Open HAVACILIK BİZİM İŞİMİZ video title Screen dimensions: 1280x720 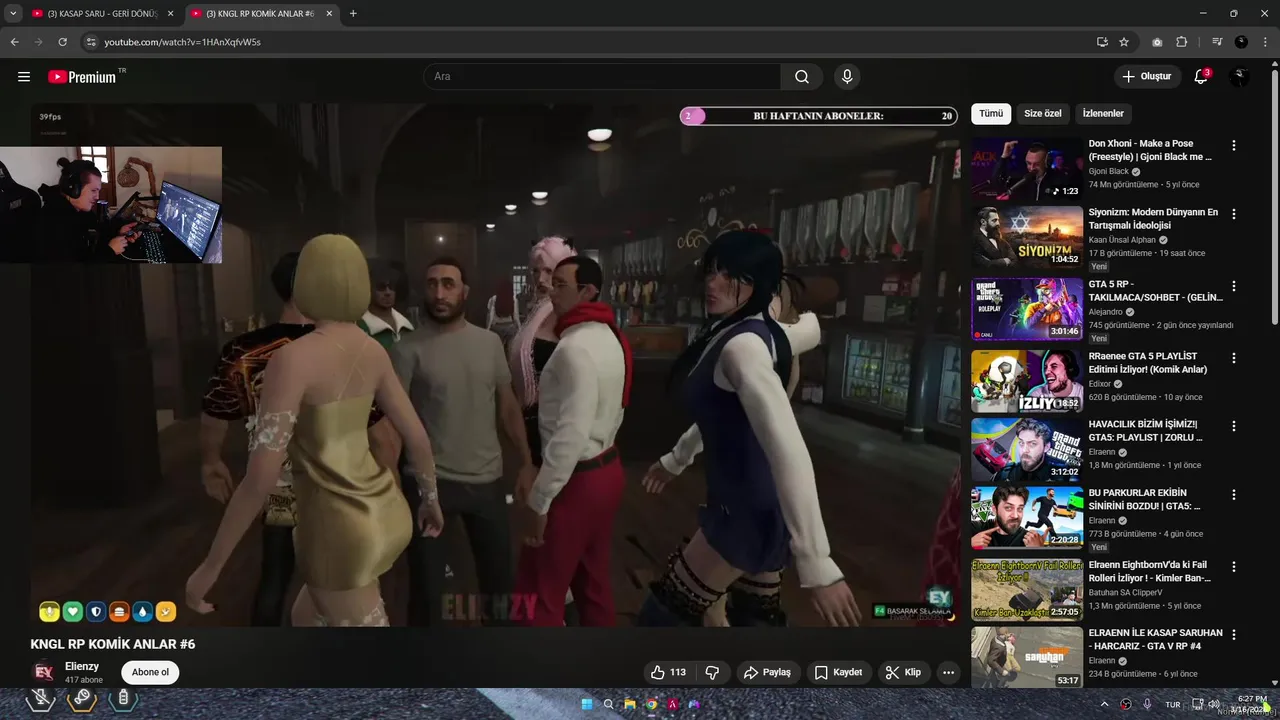click(x=1146, y=431)
